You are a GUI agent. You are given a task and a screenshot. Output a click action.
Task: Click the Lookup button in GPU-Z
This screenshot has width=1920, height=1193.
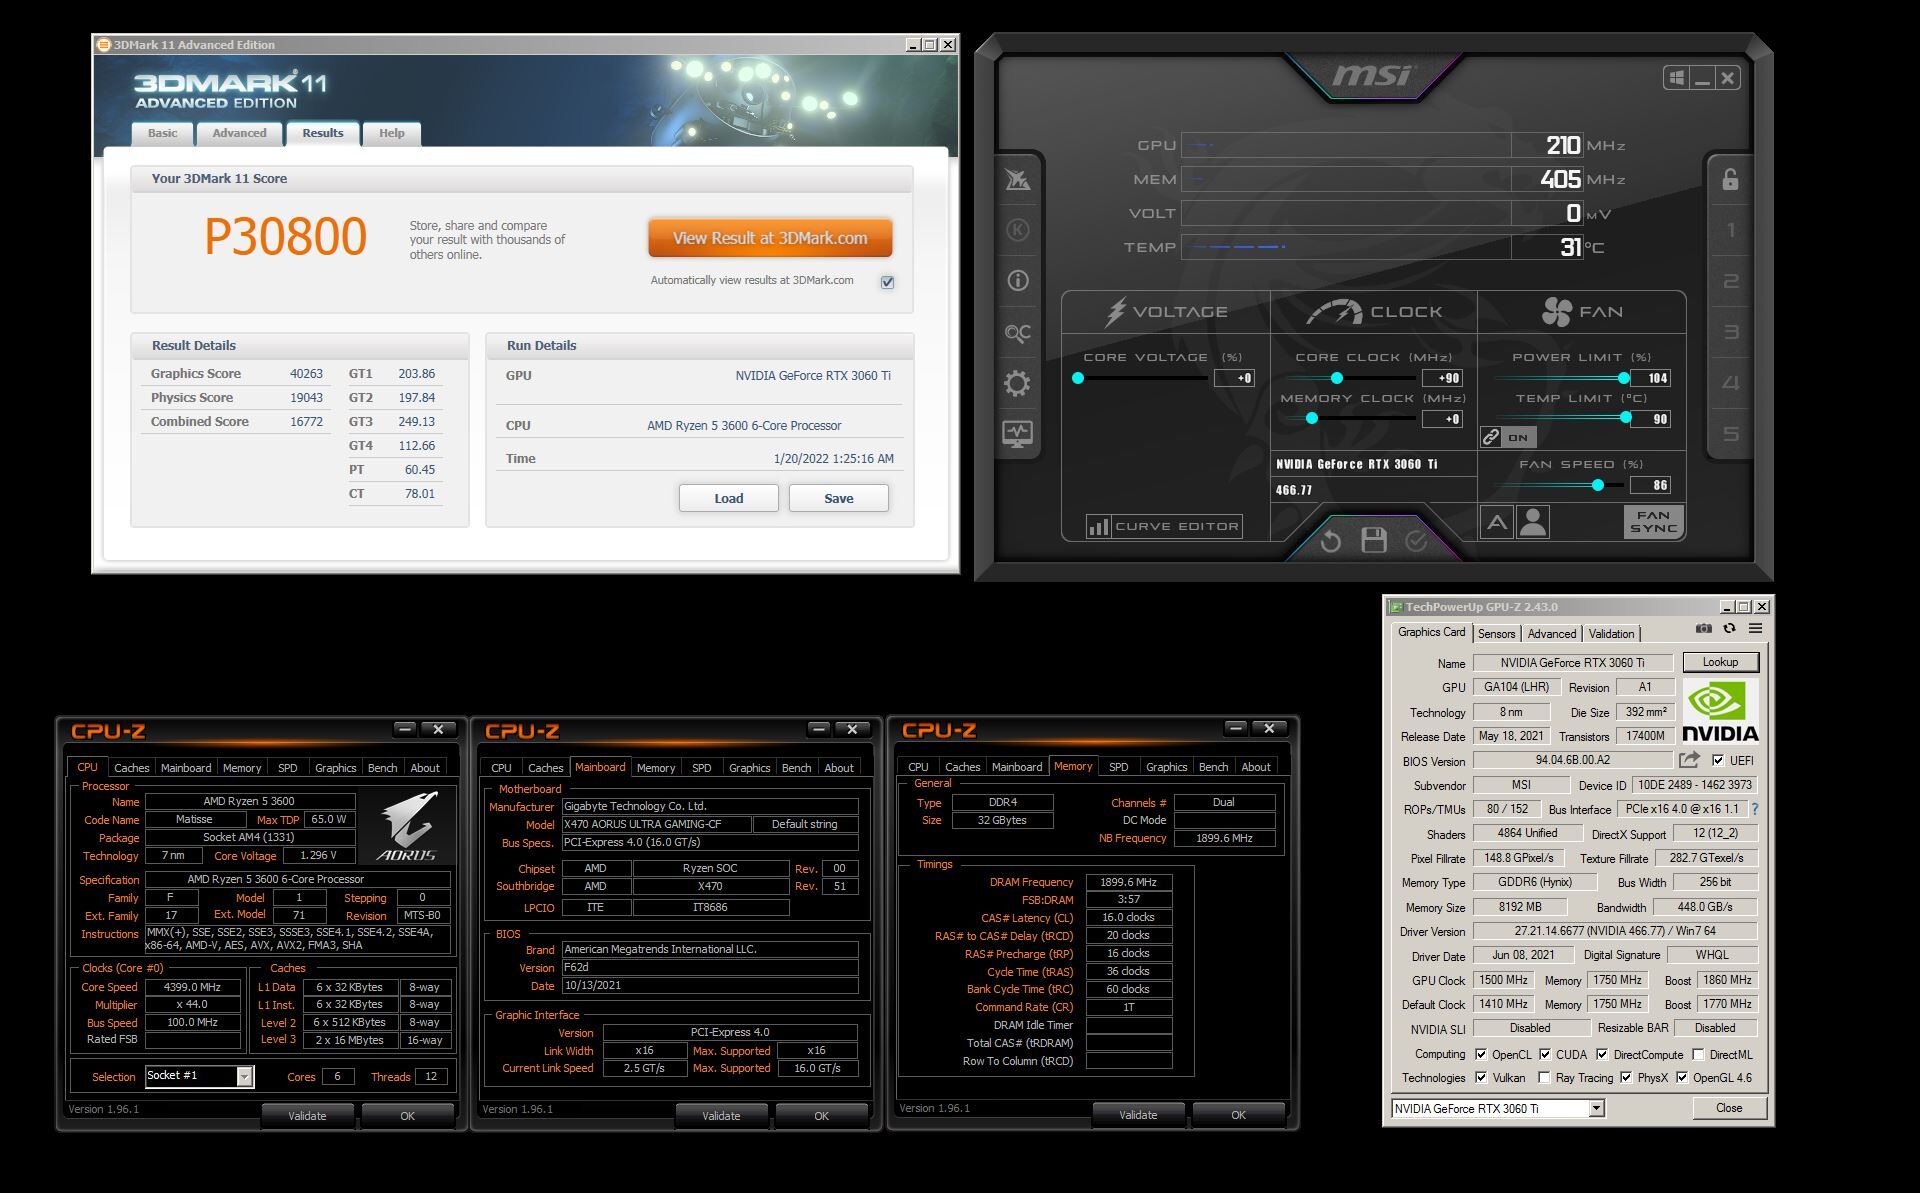coord(1720,662)
